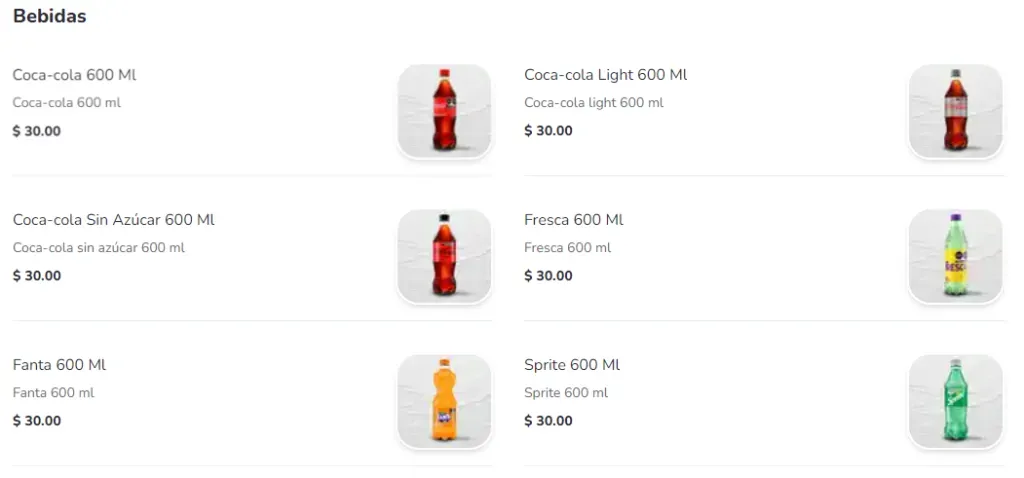Click the Coca-cola light 600 ml description
1024x478 pixels.
tap(593, 103)
